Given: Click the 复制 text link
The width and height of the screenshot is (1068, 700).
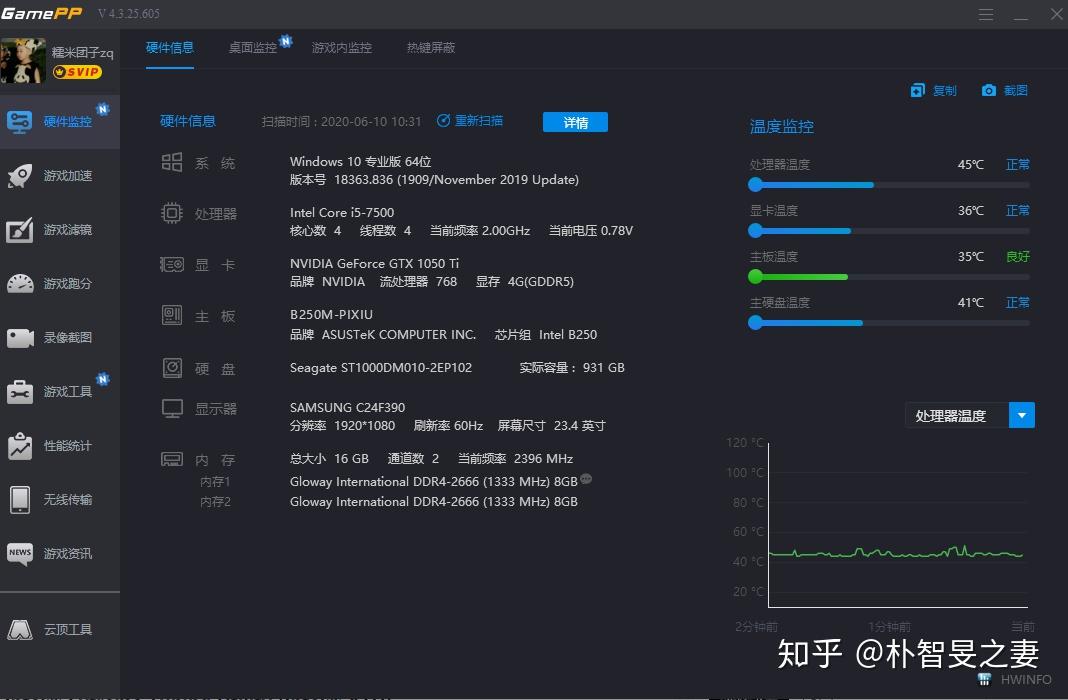Looking at the screenshot, I should coord(945,91).
